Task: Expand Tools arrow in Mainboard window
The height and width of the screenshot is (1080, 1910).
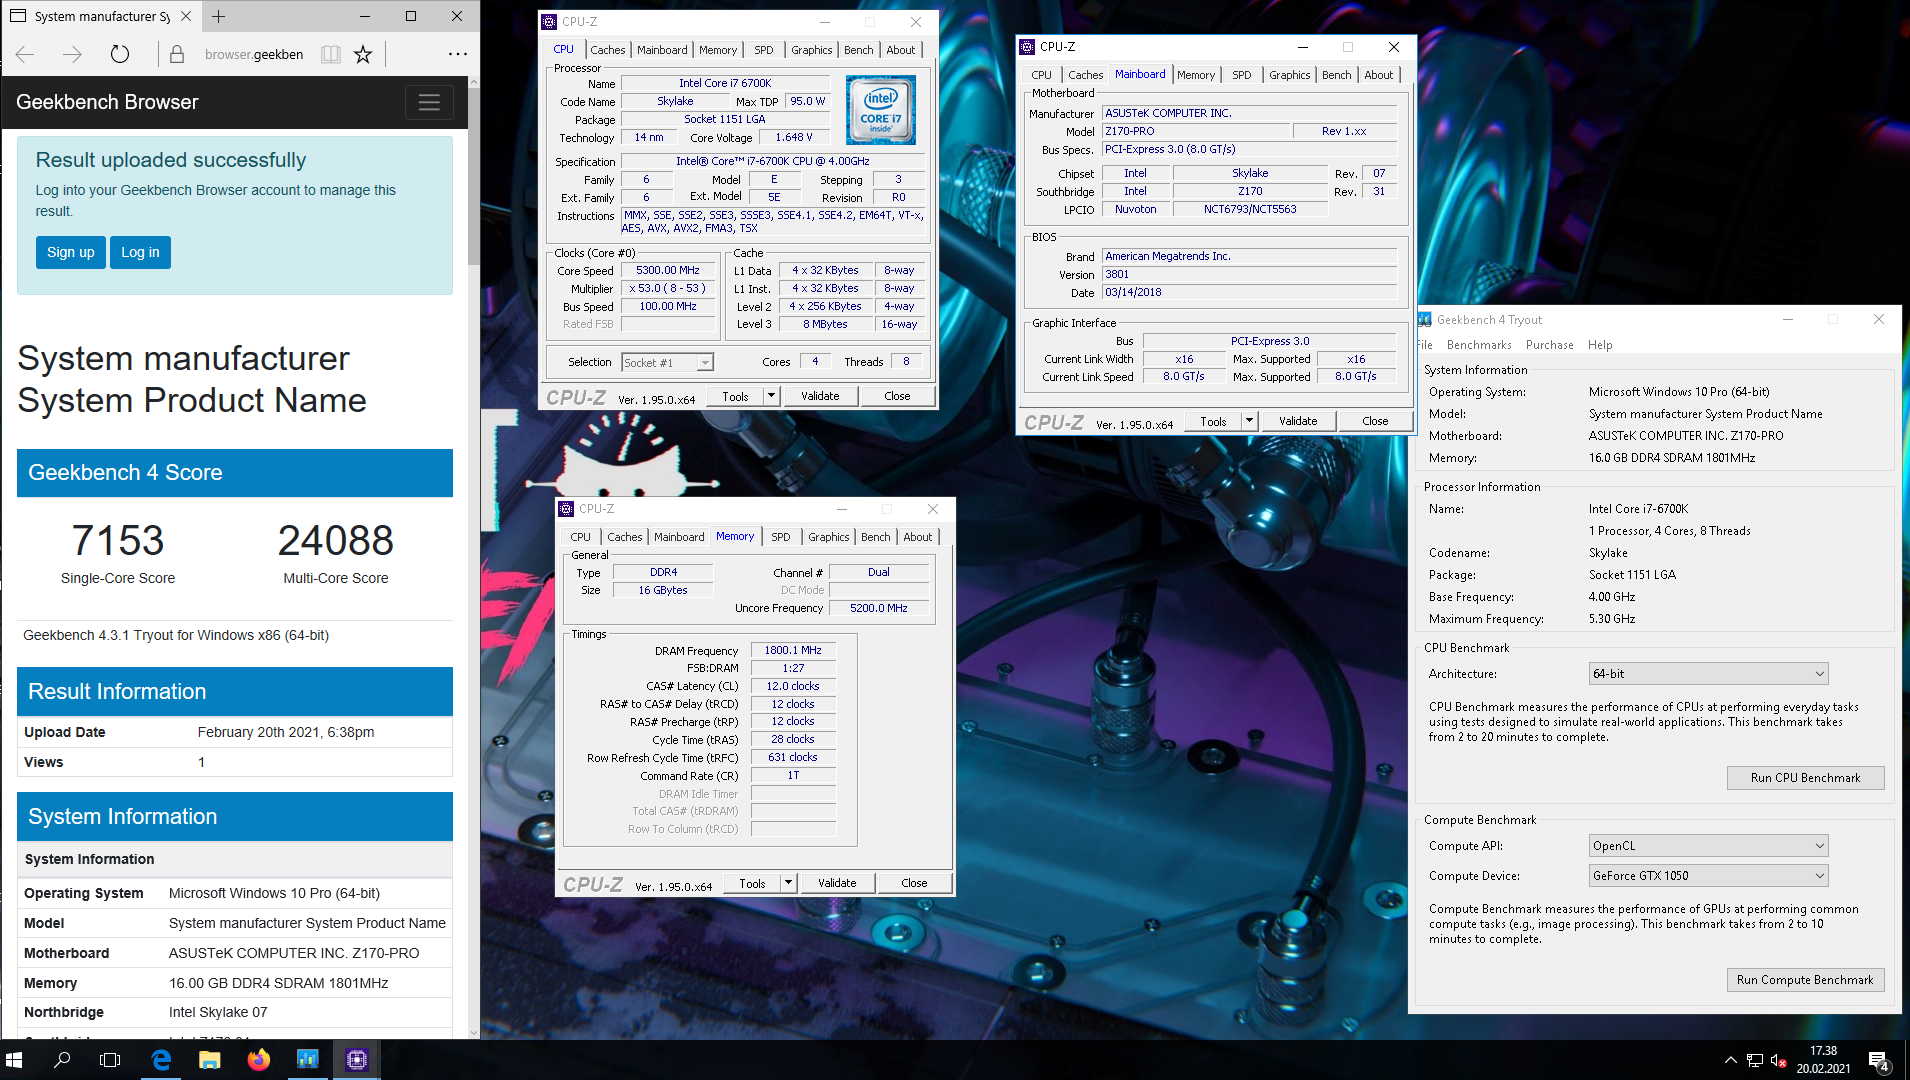Action: (1249, 422)
